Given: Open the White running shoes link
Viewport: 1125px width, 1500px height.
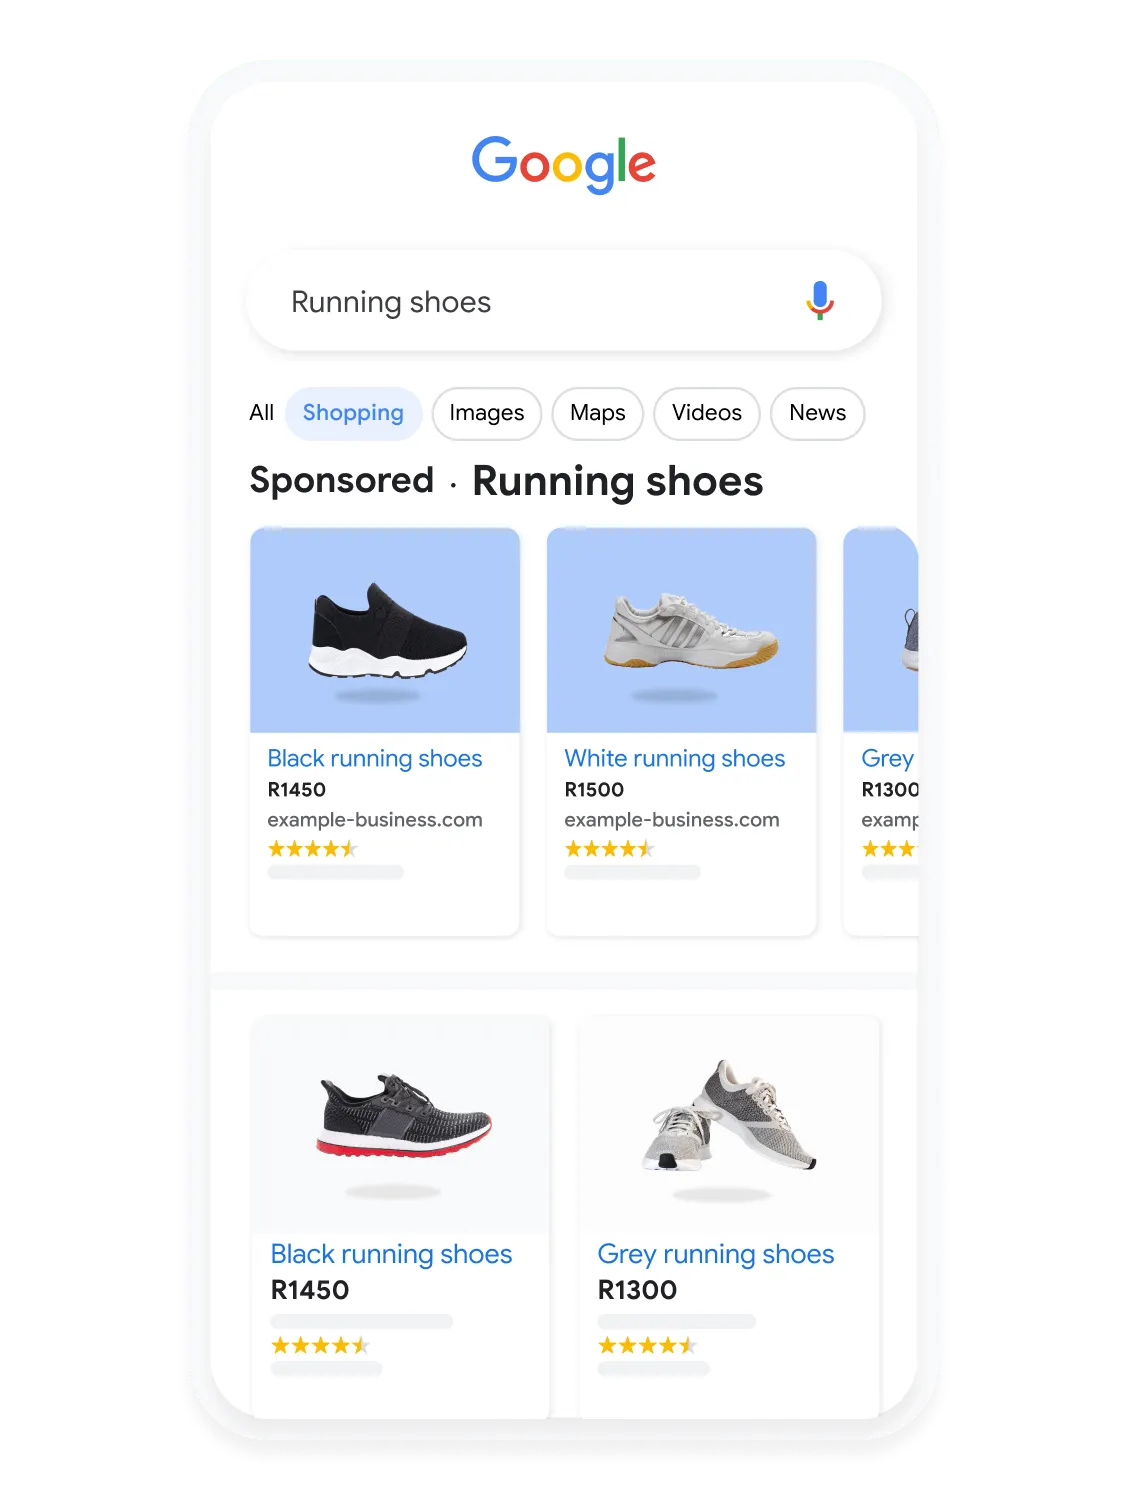Looking at the screenshot, I should (x=675, y=759).
